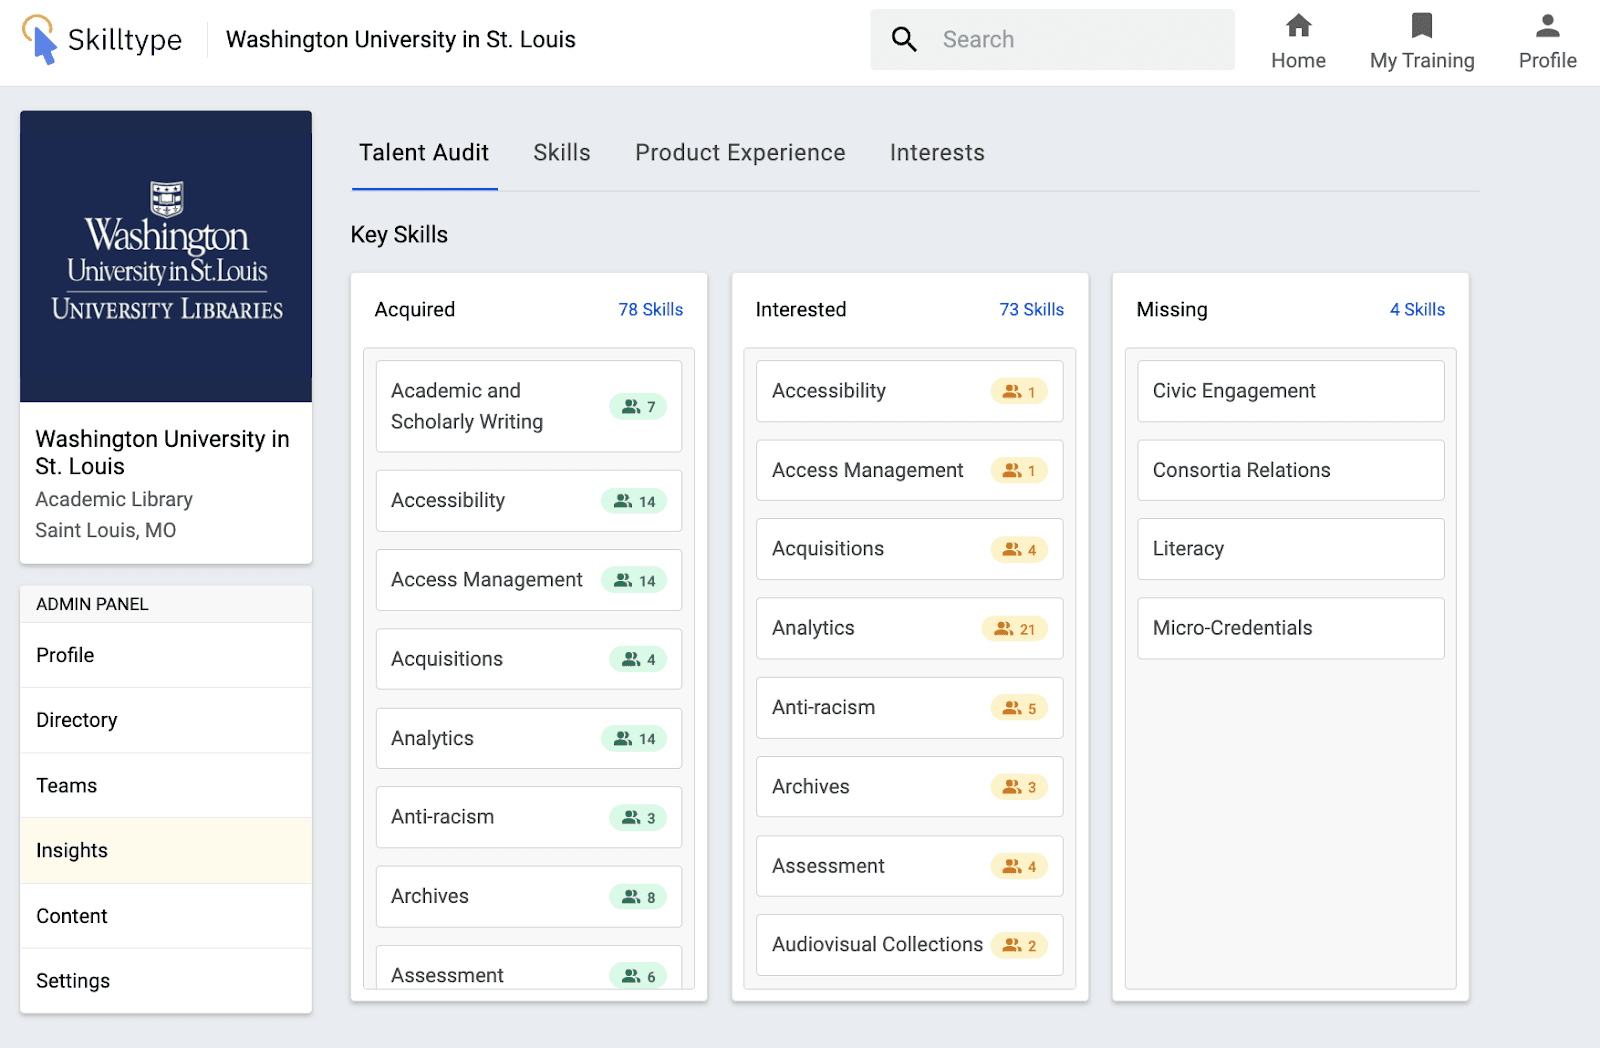
Task: Open the 78 Skills acquired link
Action: point(650,310)
